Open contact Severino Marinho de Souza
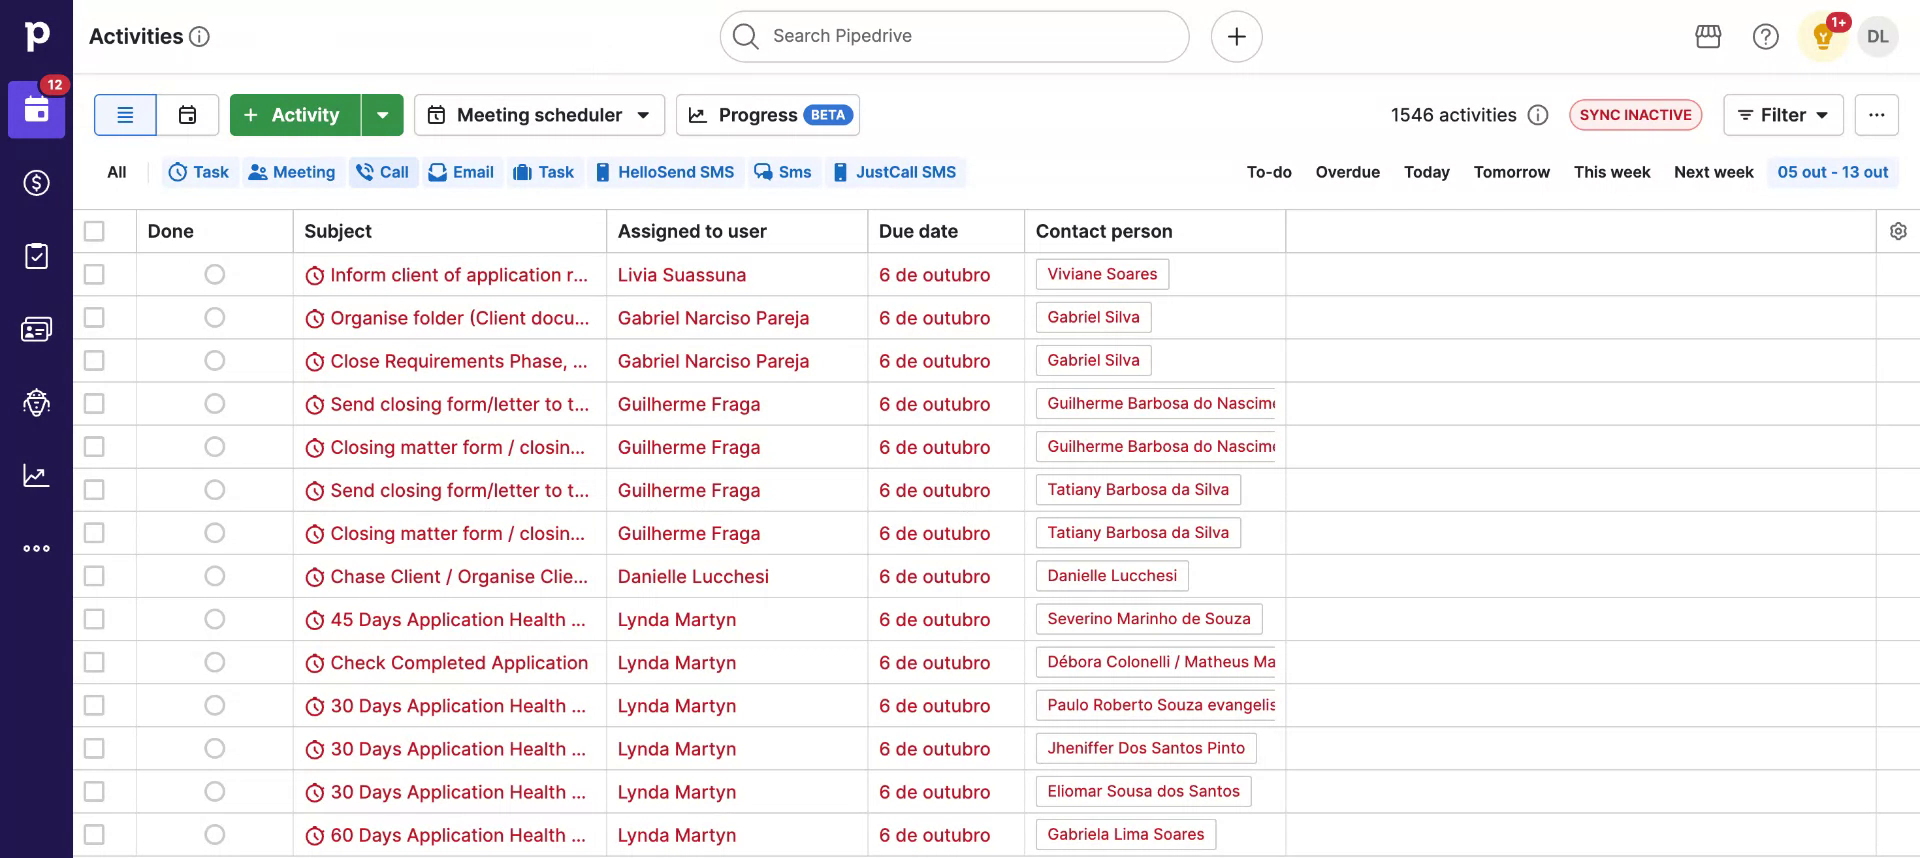1920x858 pixels. coord(1149,619)
